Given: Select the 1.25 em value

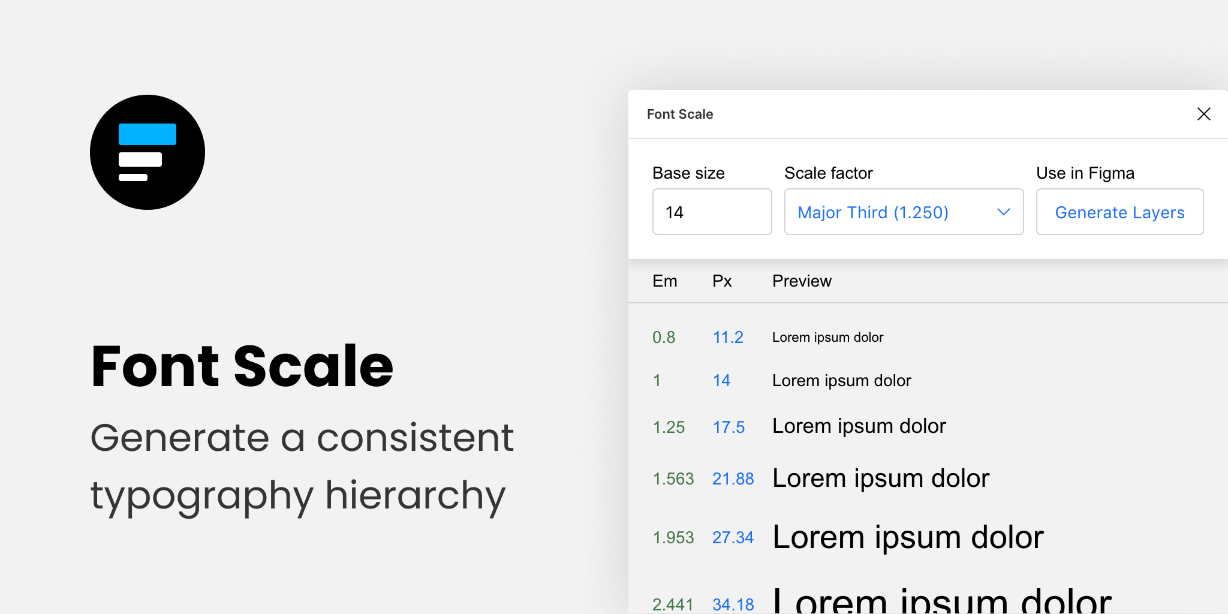Looking at the screenshot, I should click(x=669, y=427).
